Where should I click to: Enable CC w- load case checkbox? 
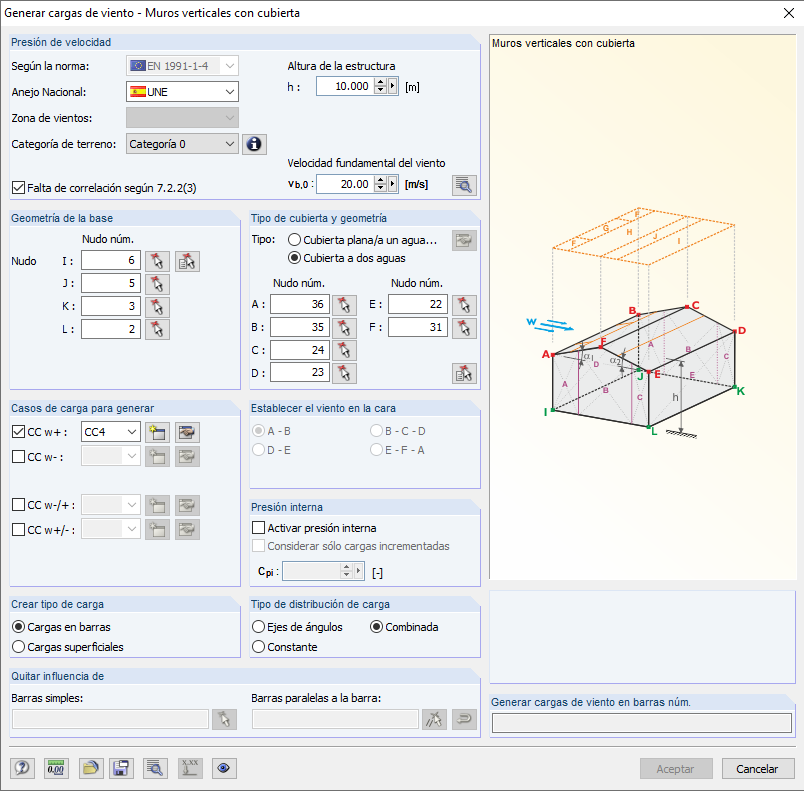click(18, 456)
